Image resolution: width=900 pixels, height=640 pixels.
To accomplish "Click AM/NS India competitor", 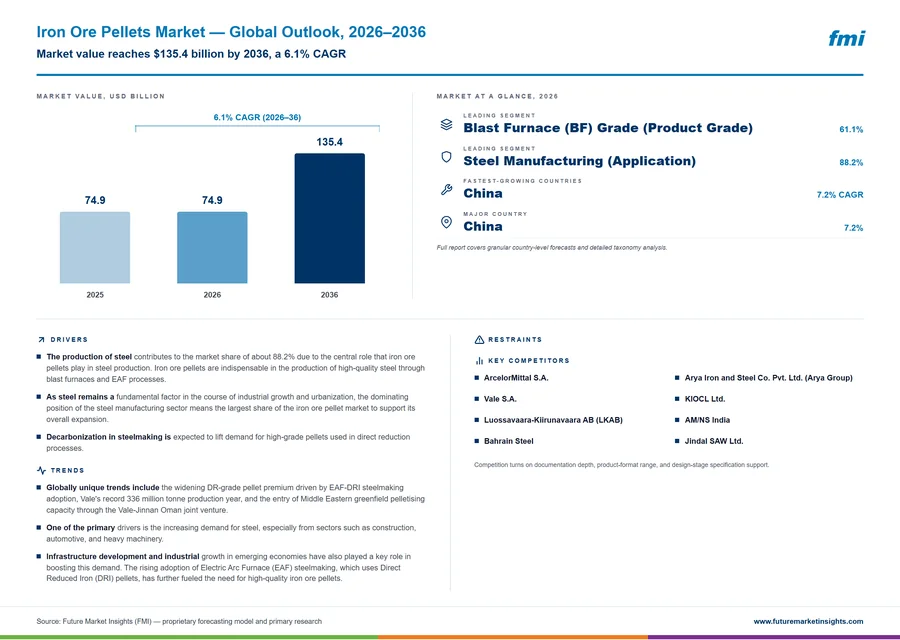I will [707, 420].
